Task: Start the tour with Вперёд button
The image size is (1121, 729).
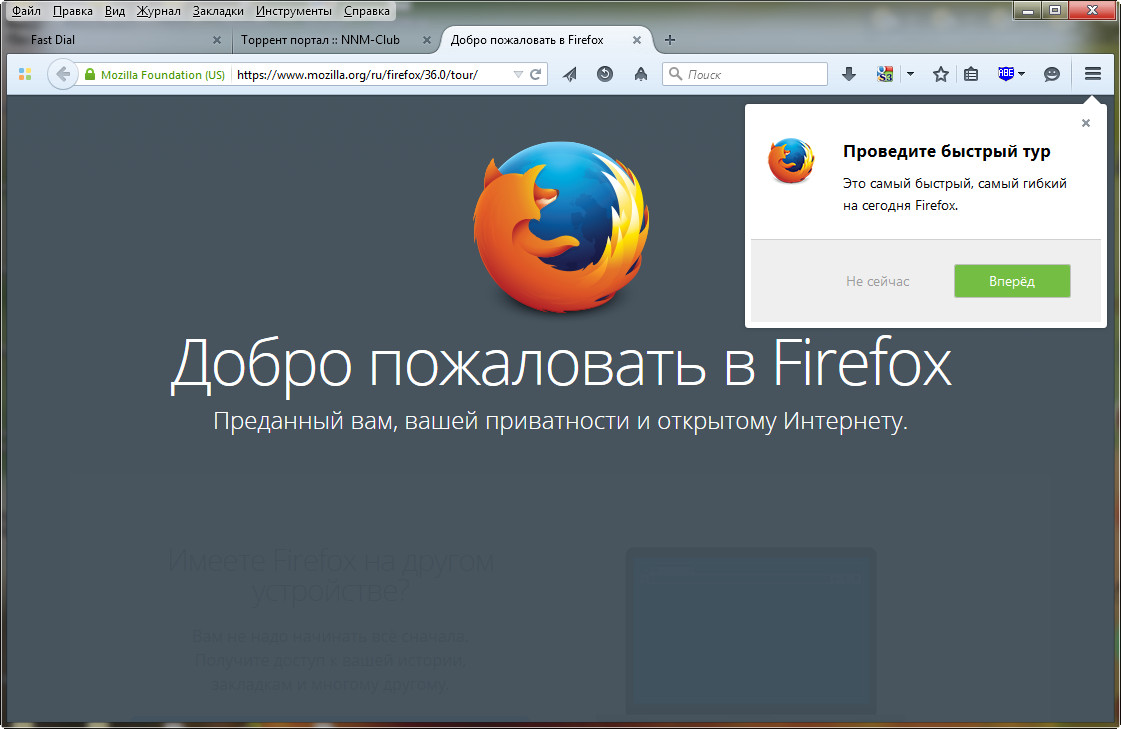Action: click(1012, 281)
